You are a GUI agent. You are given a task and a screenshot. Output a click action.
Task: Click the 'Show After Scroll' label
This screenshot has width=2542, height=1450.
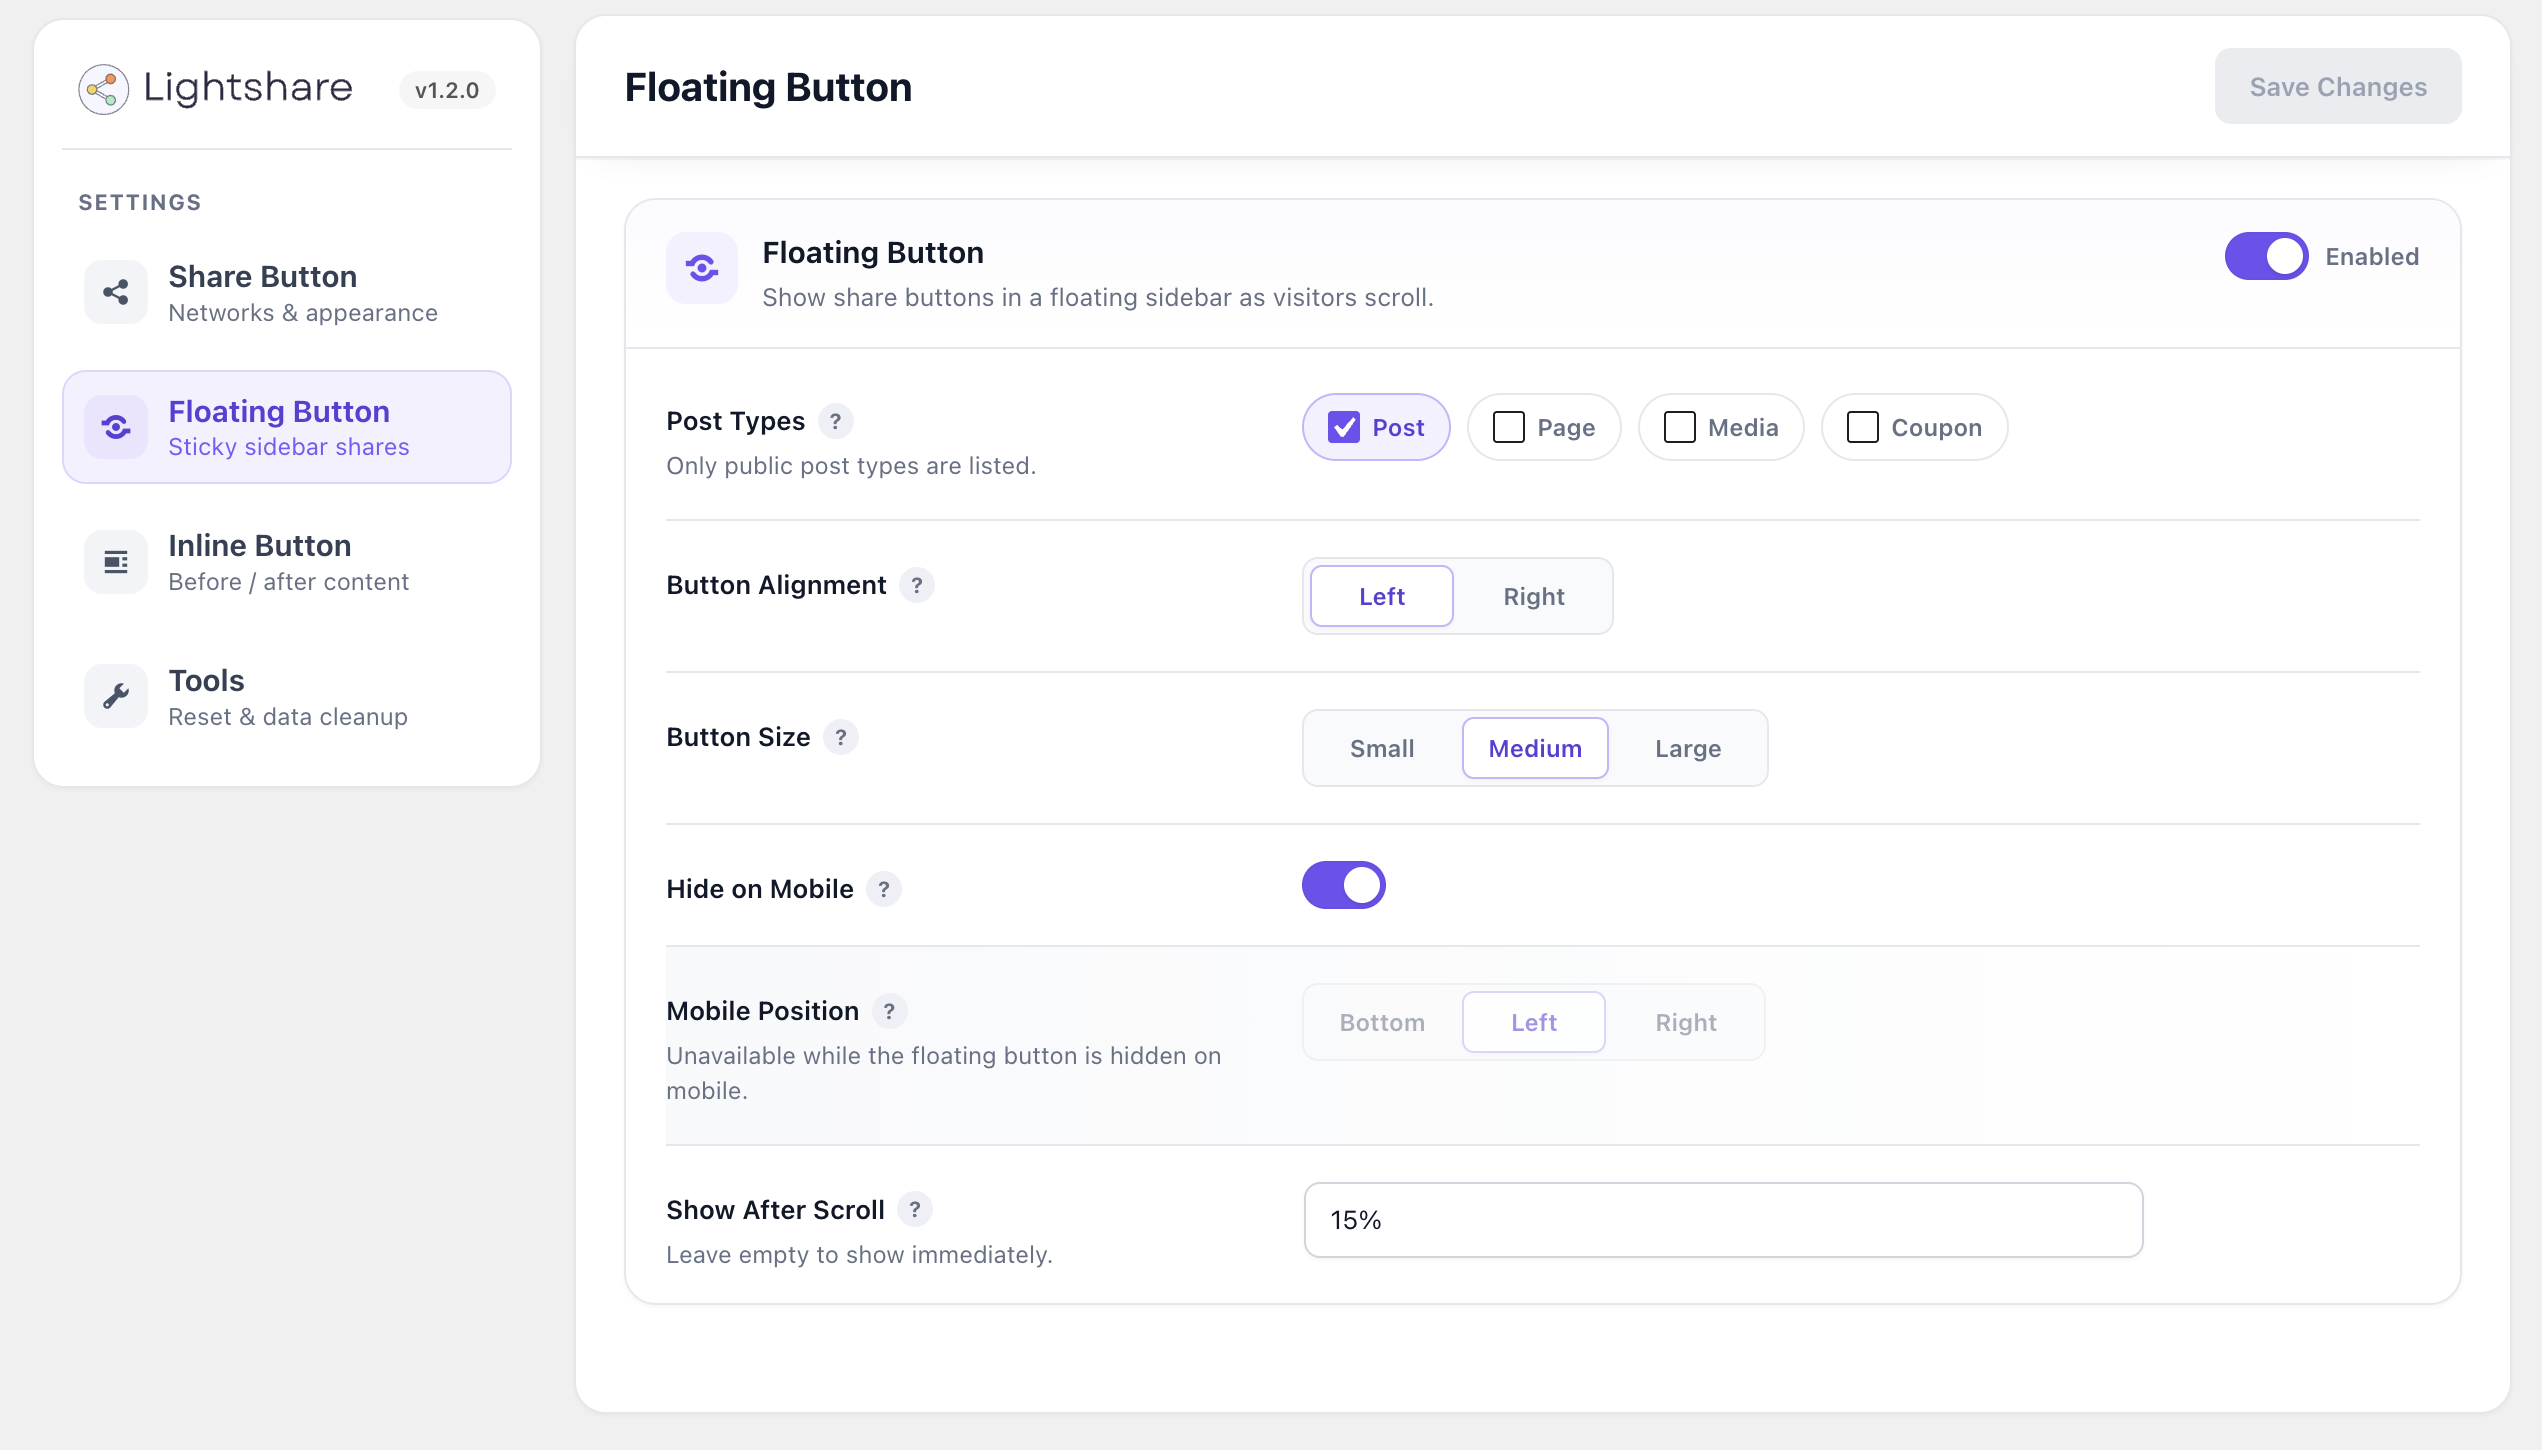pos(775,1210)
